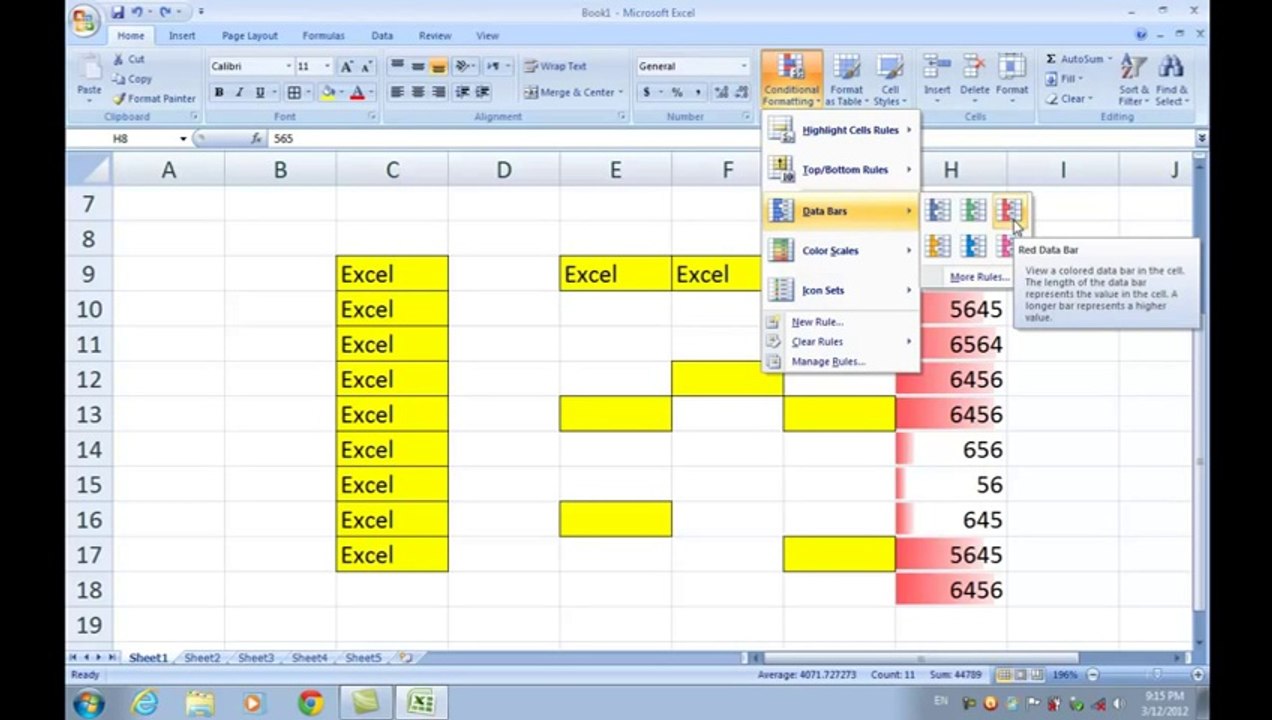This screenshot has width=1272, height=720.
Task: Open fill color yellow swatch
Action: tap(327, 92)
